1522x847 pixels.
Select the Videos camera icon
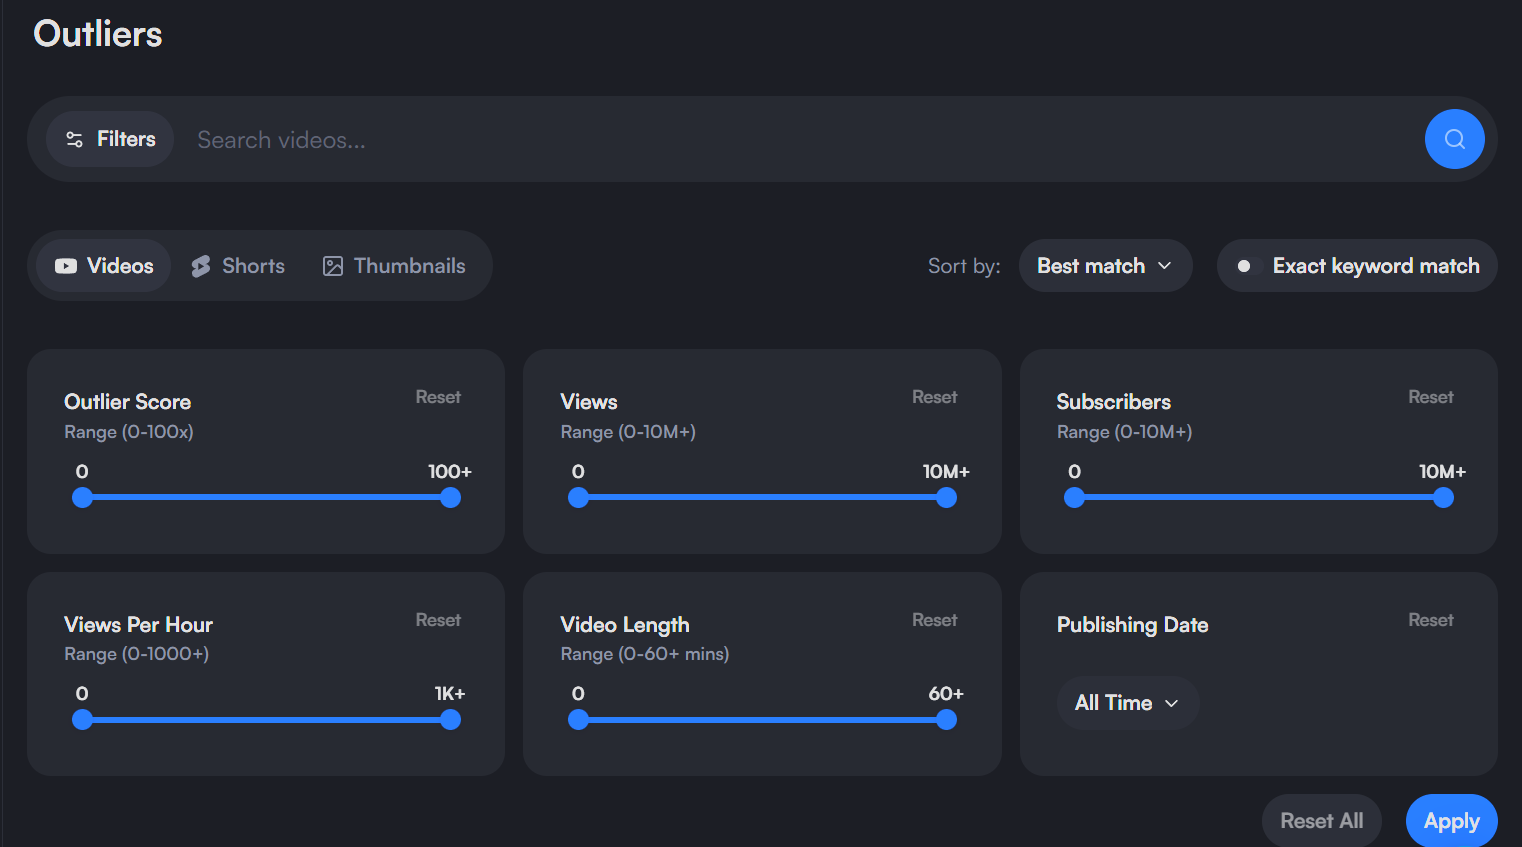(65, 265)
